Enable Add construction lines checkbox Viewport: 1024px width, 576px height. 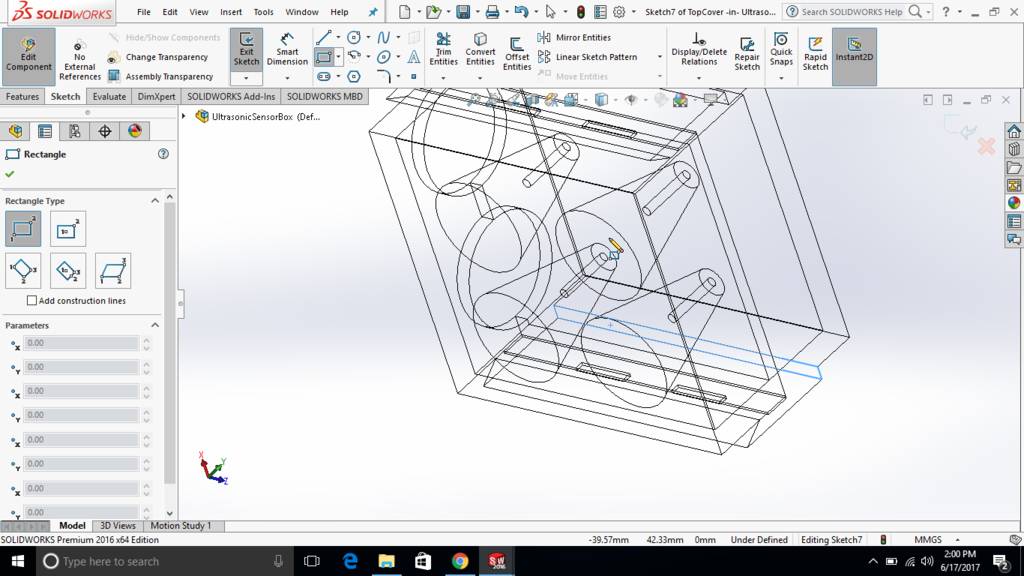[x=31, y=300]
